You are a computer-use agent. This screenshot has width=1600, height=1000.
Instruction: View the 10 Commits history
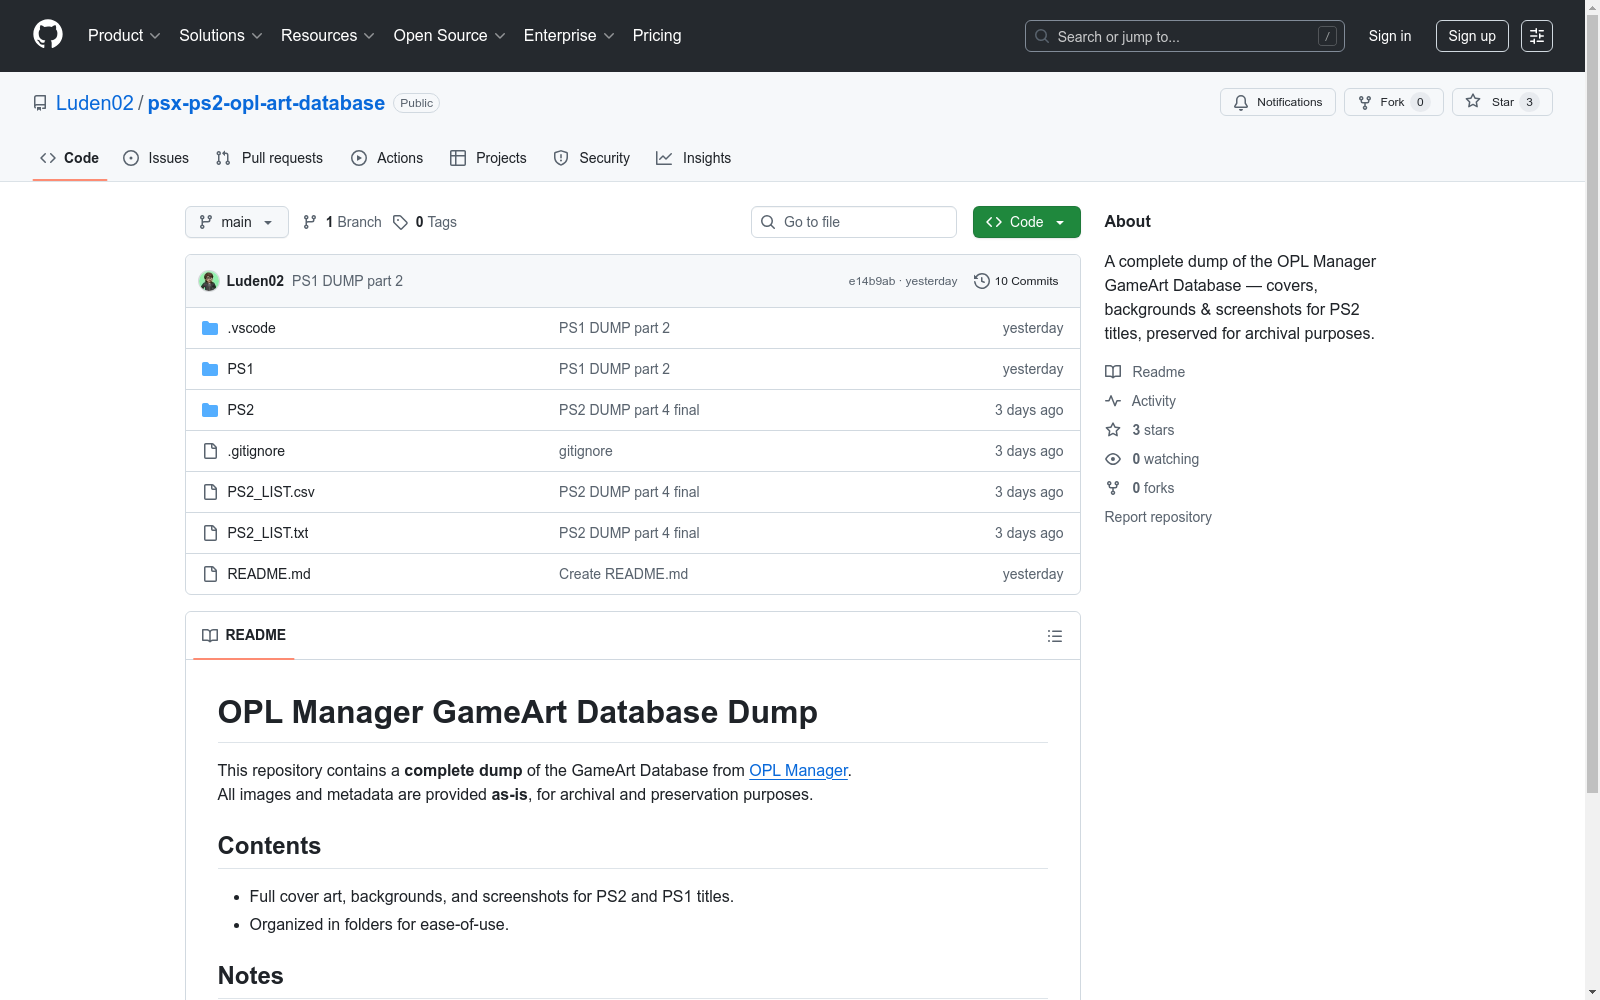click(1016, 281)
